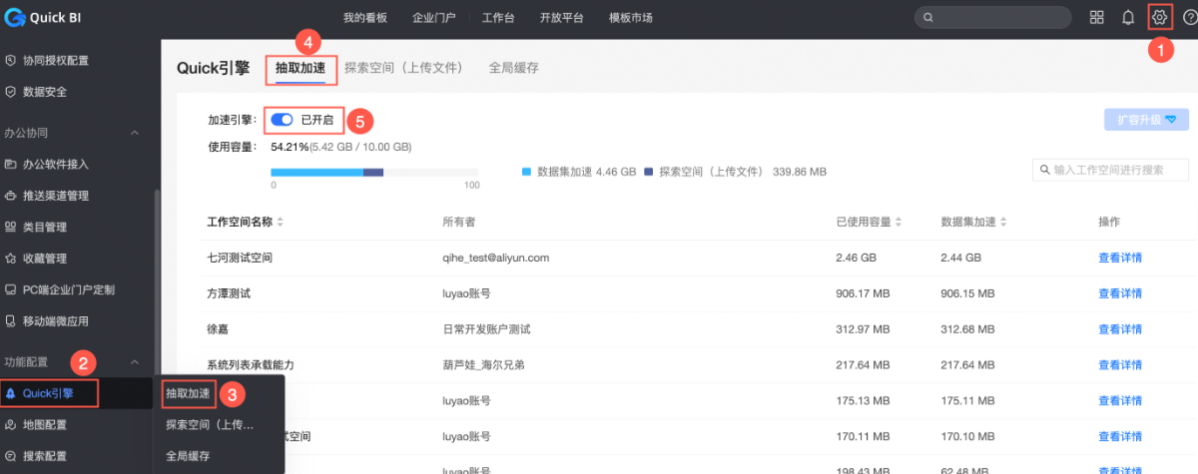Click the 扩容升级 button

click(x=1146, y=120)
